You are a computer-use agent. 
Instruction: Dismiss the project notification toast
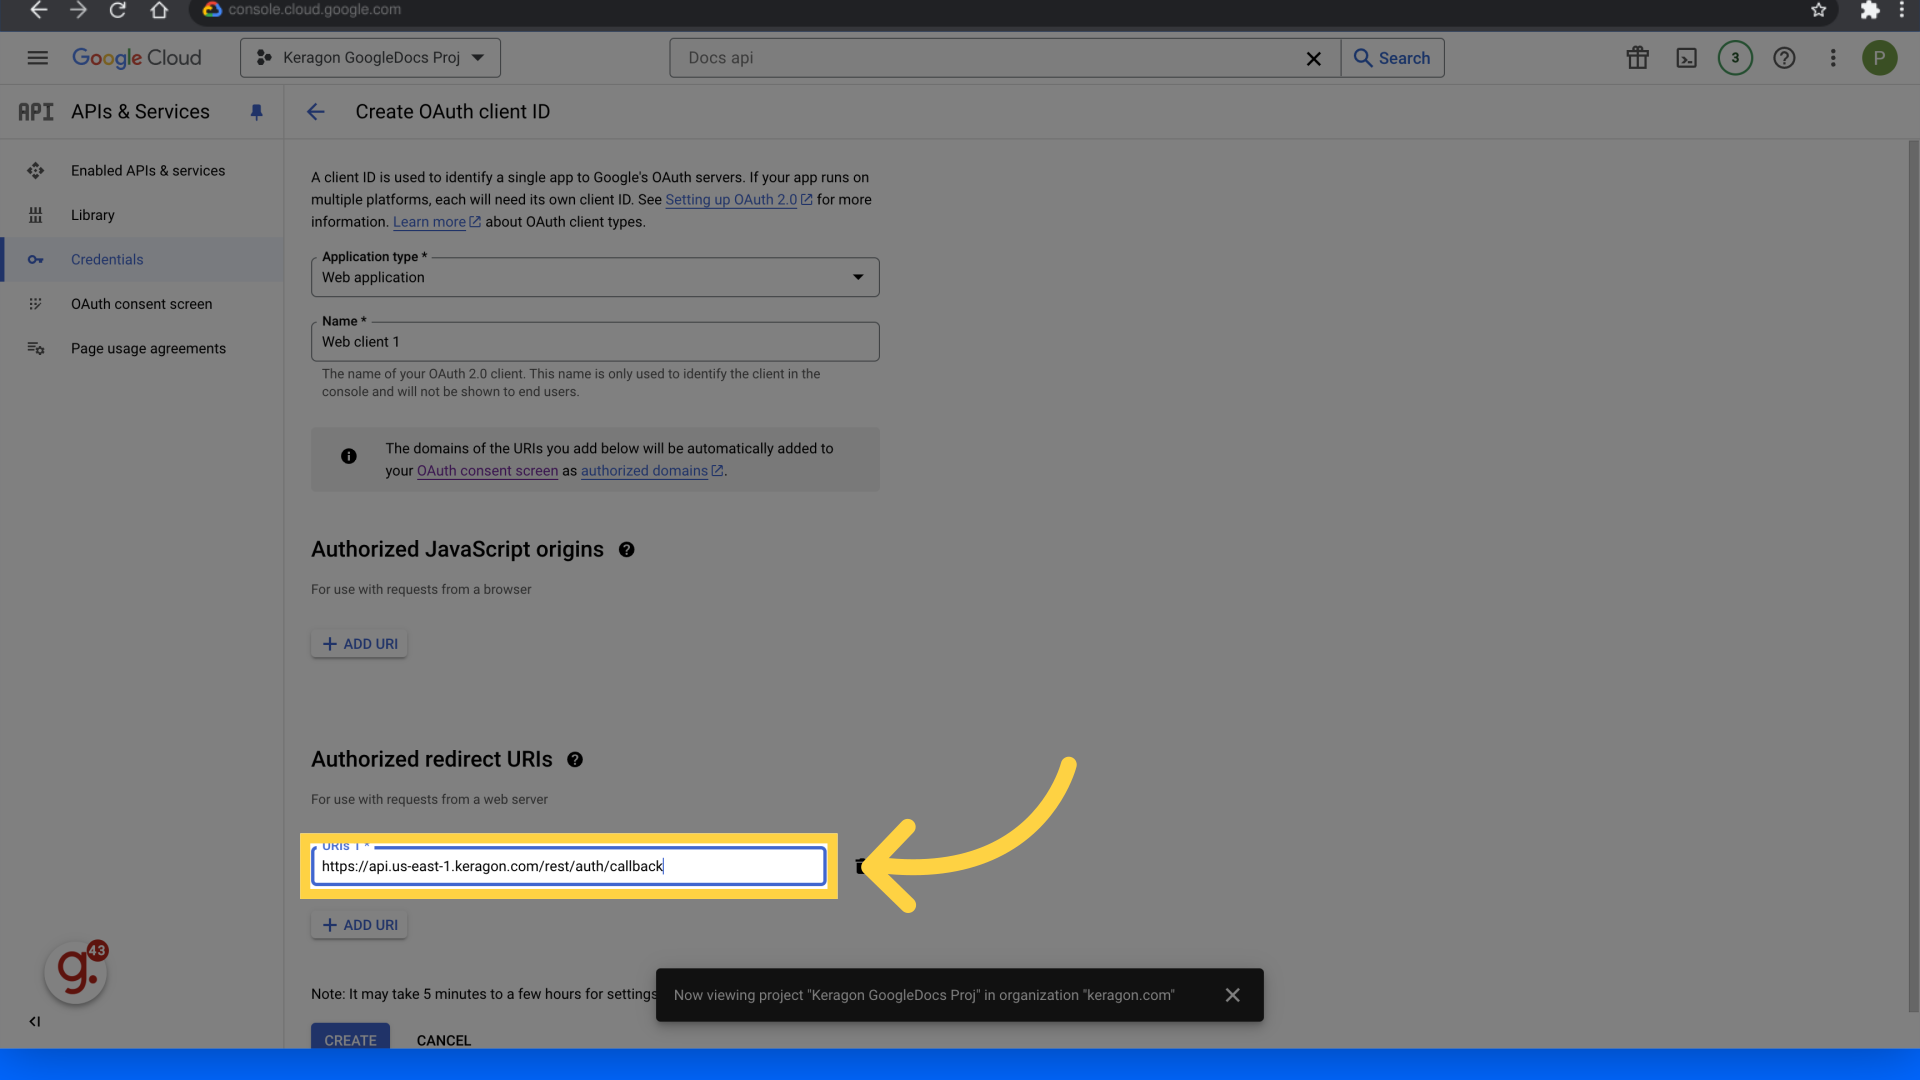coord(1232,995)
